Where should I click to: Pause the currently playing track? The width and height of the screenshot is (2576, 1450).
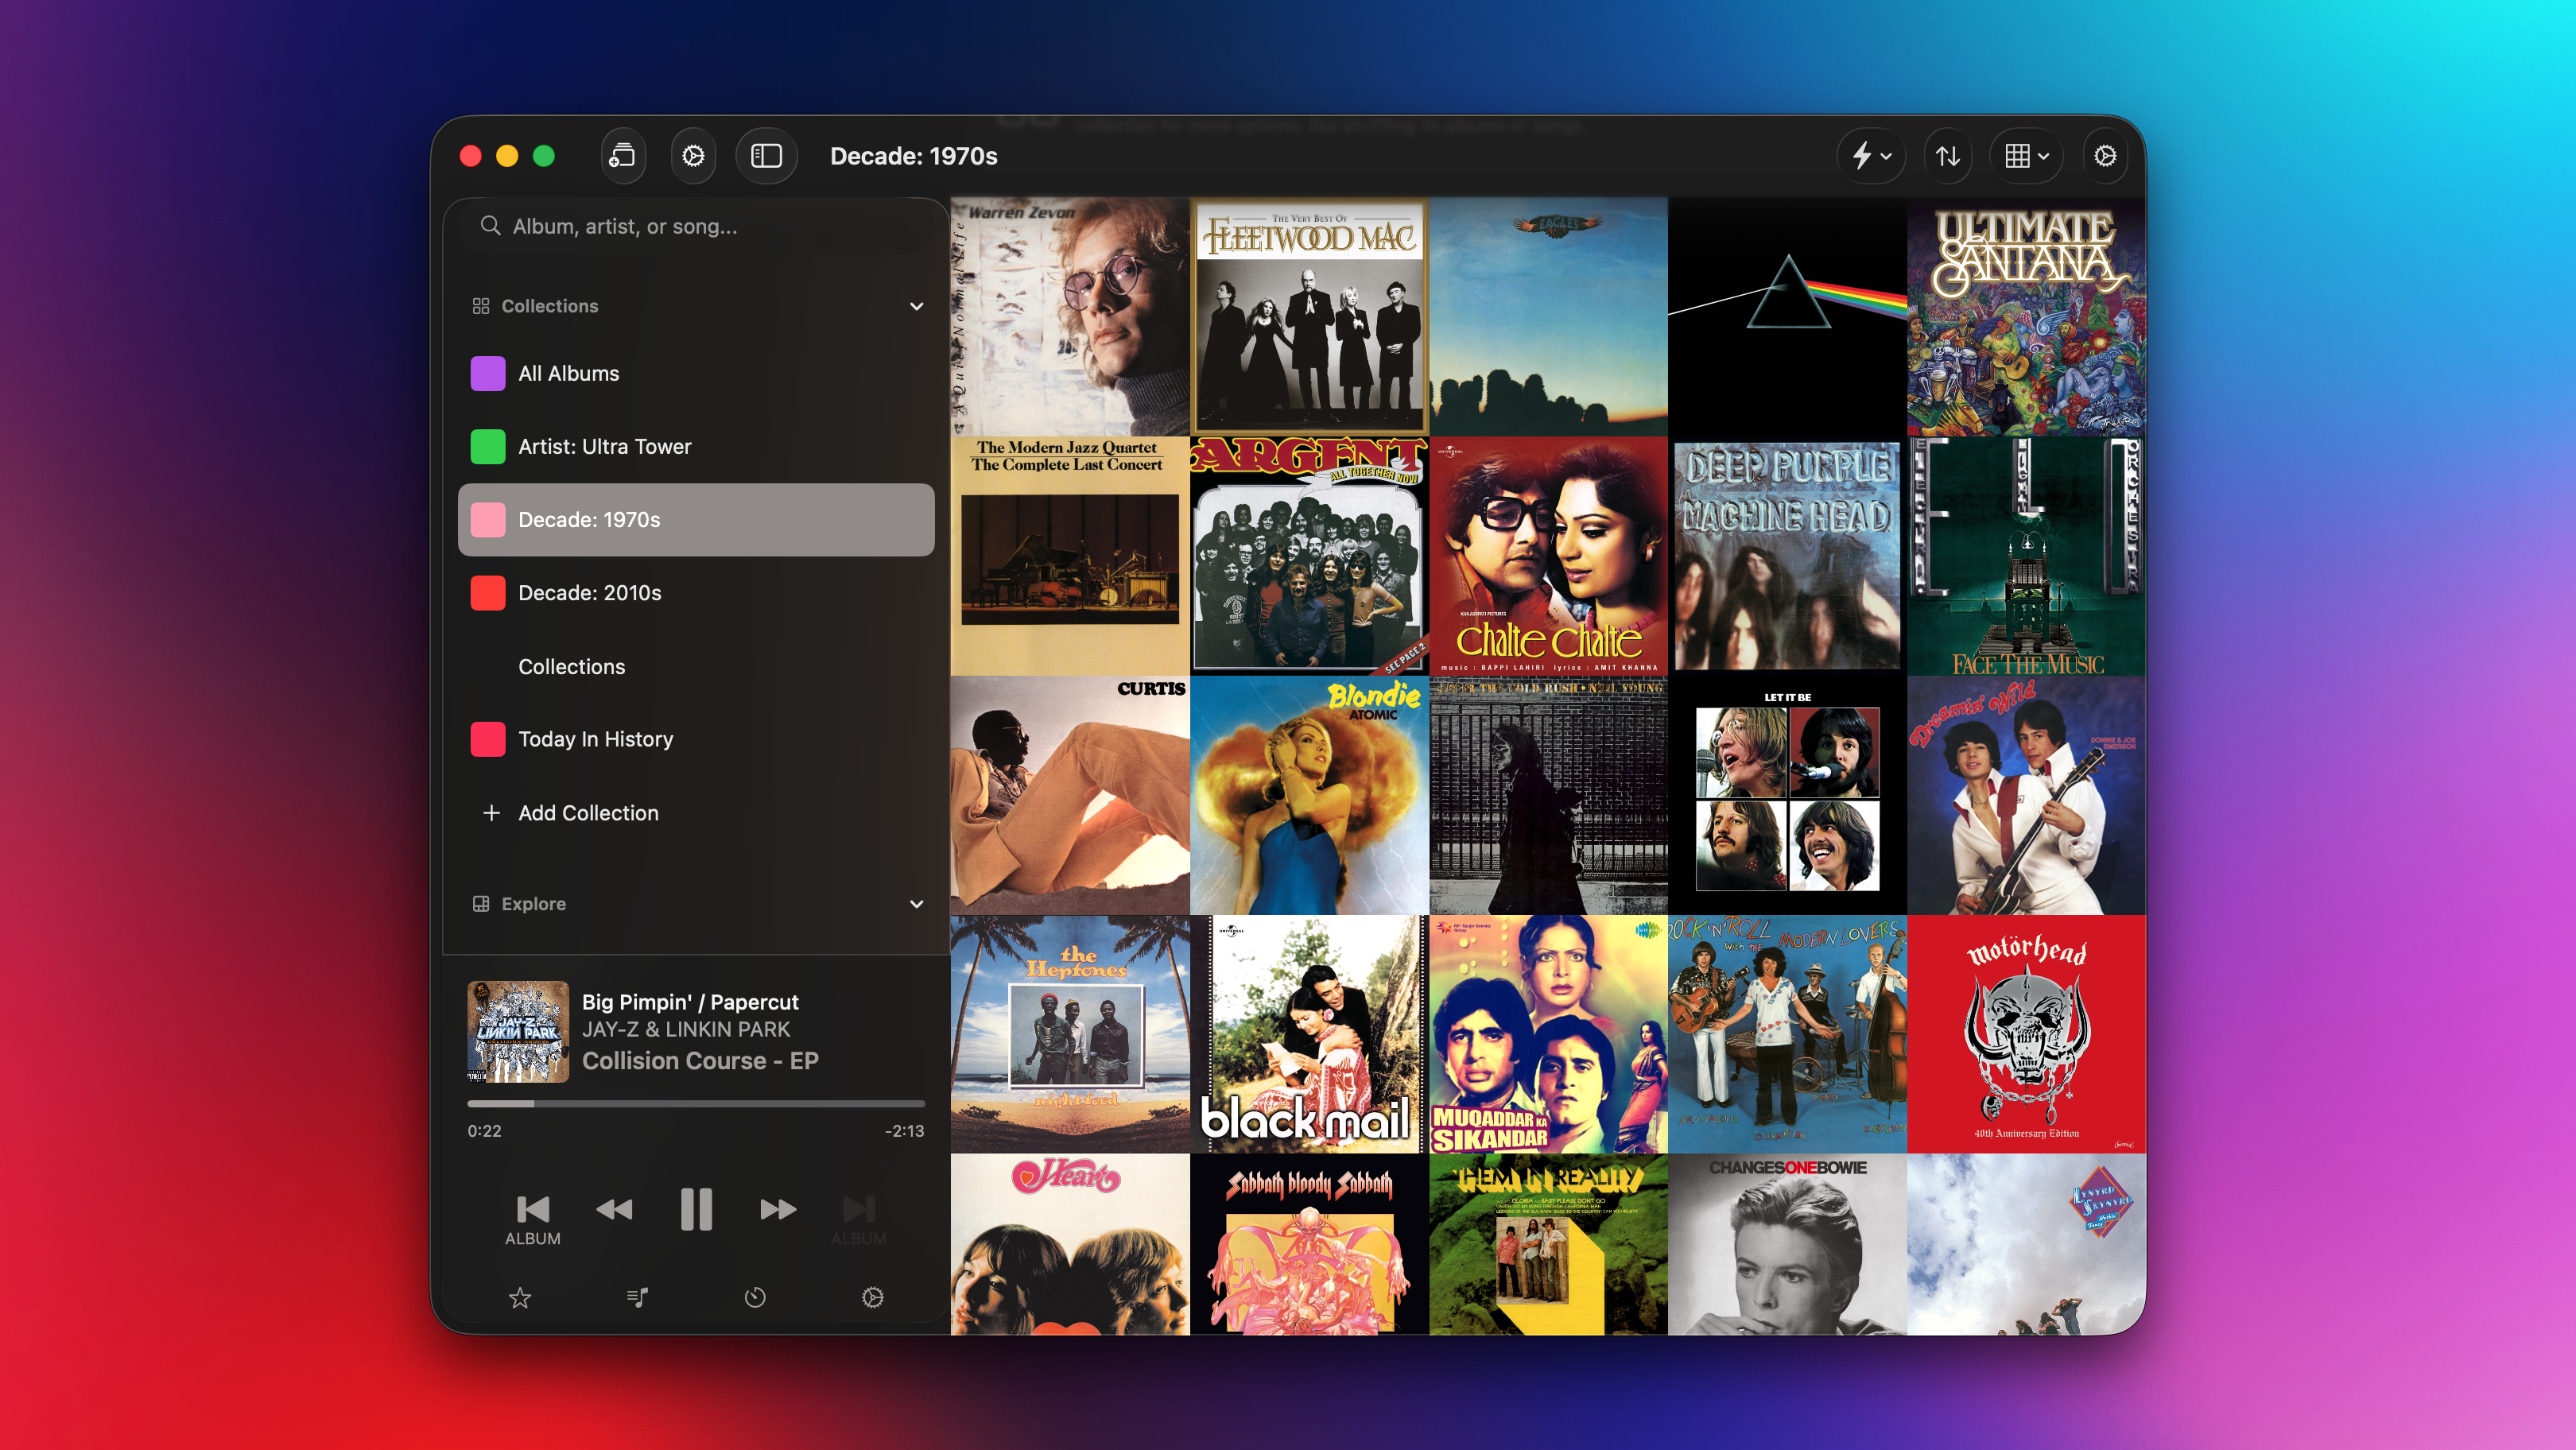[x=696, y=1209]
